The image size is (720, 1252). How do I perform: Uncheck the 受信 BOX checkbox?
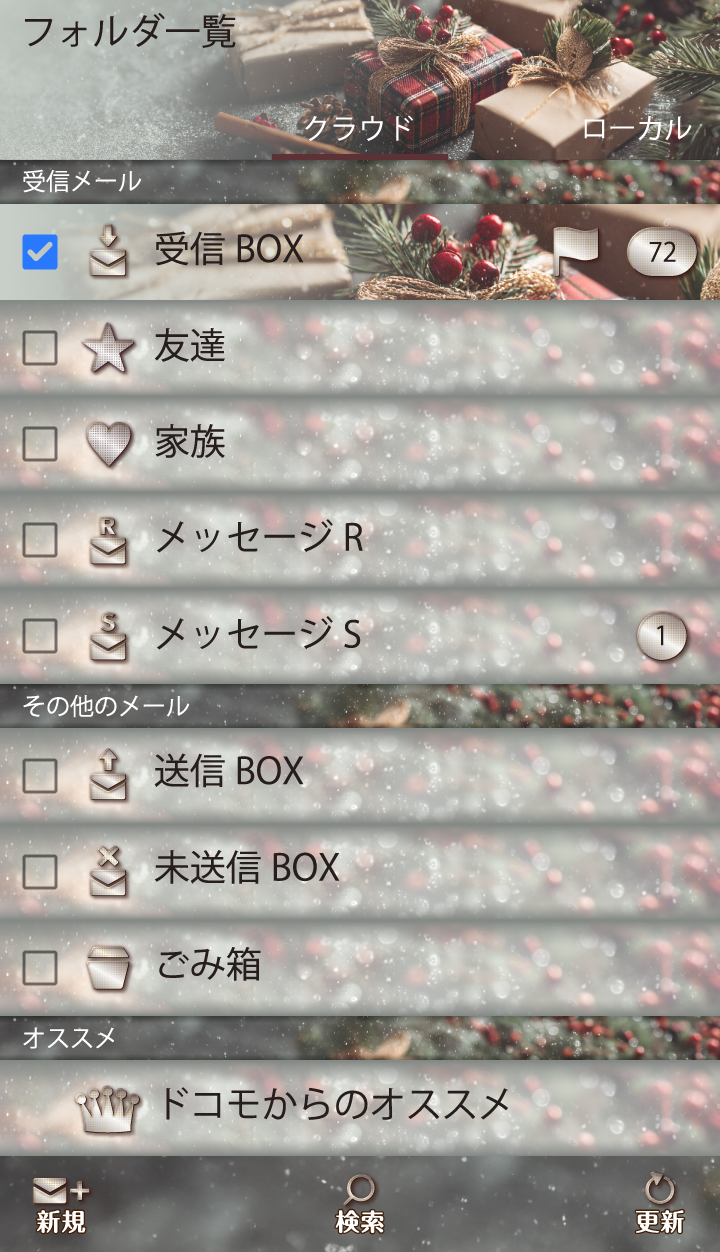(40, 252)
